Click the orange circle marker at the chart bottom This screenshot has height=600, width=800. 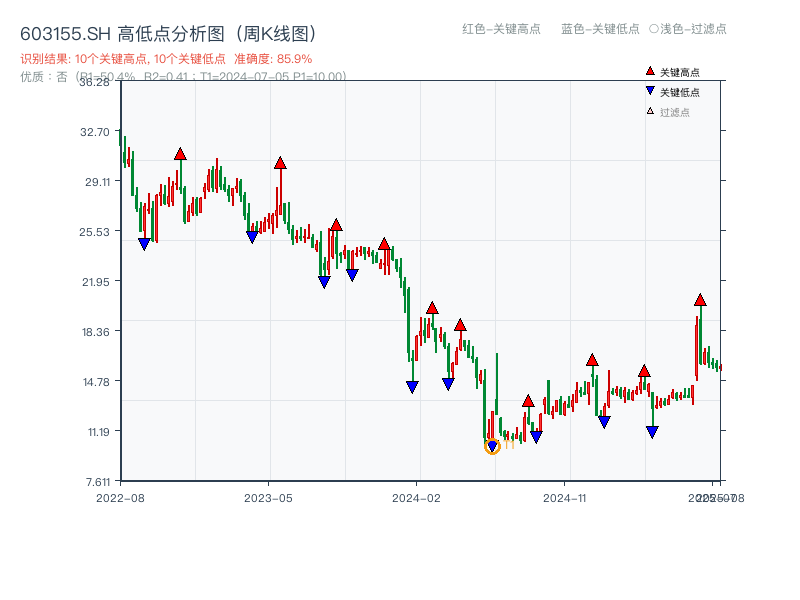pyautogui.click(x=492, y=447)
